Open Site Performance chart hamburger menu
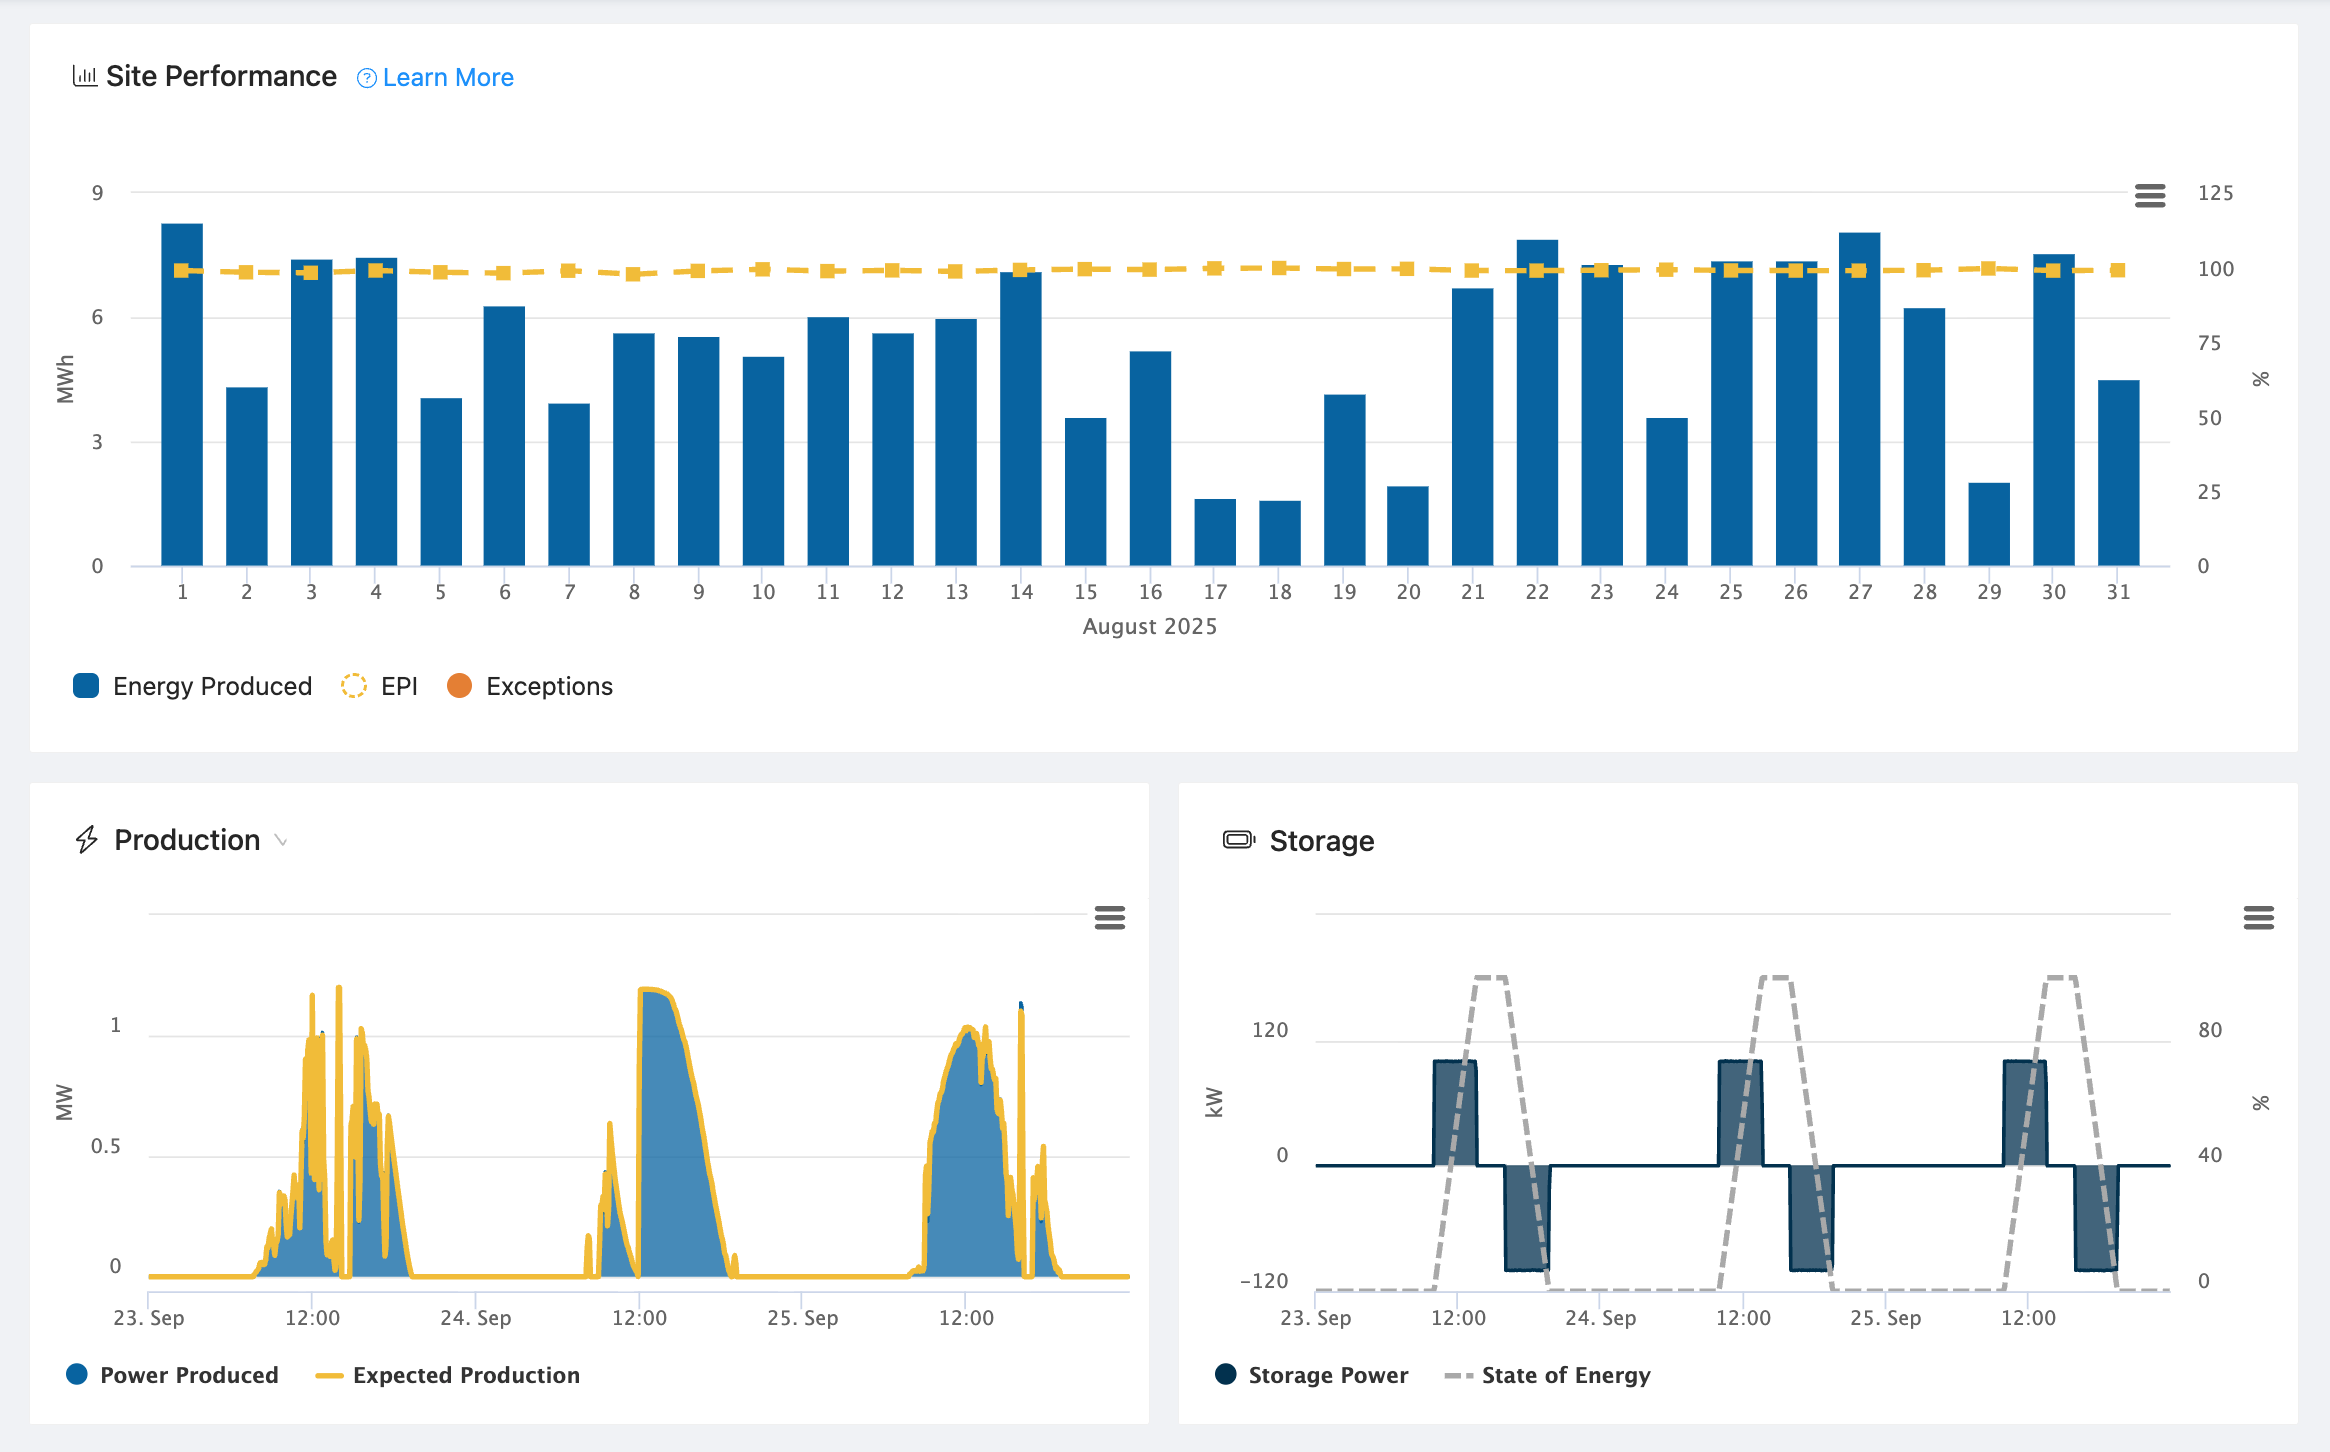Viewport: 2330px width, 1452px height. coord(2149,196)
